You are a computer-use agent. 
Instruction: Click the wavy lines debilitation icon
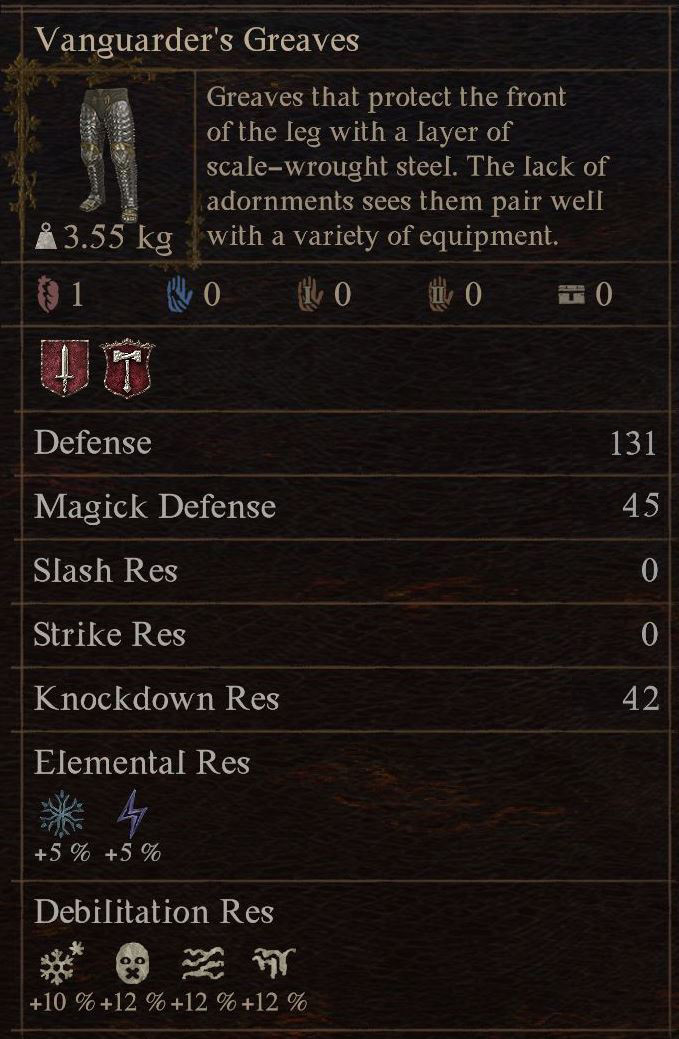tap(202, 964)
